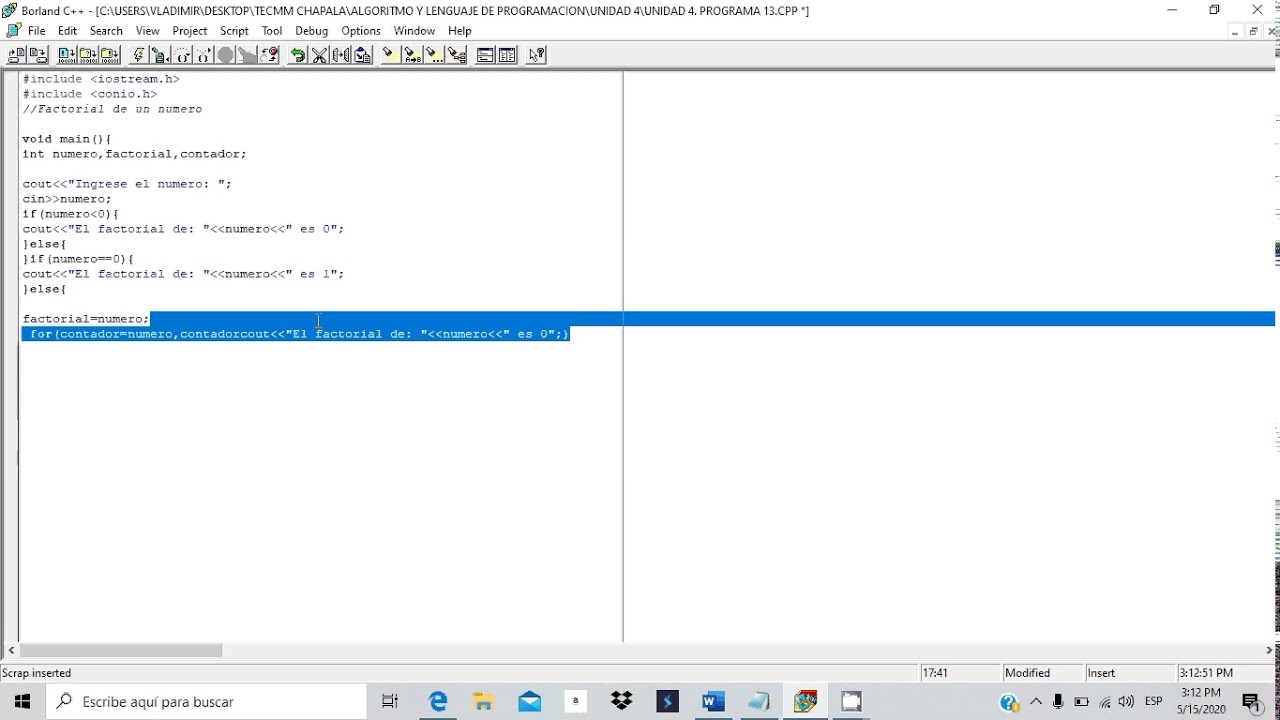Screen dimensions: 1280x720
Task: Click the horizontal scrollbar left arrow
Action: point(11,650)
